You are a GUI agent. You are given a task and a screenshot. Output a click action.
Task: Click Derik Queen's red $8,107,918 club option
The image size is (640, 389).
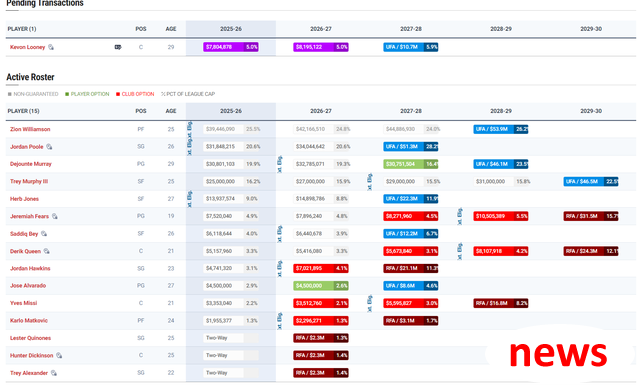point(501,251)
